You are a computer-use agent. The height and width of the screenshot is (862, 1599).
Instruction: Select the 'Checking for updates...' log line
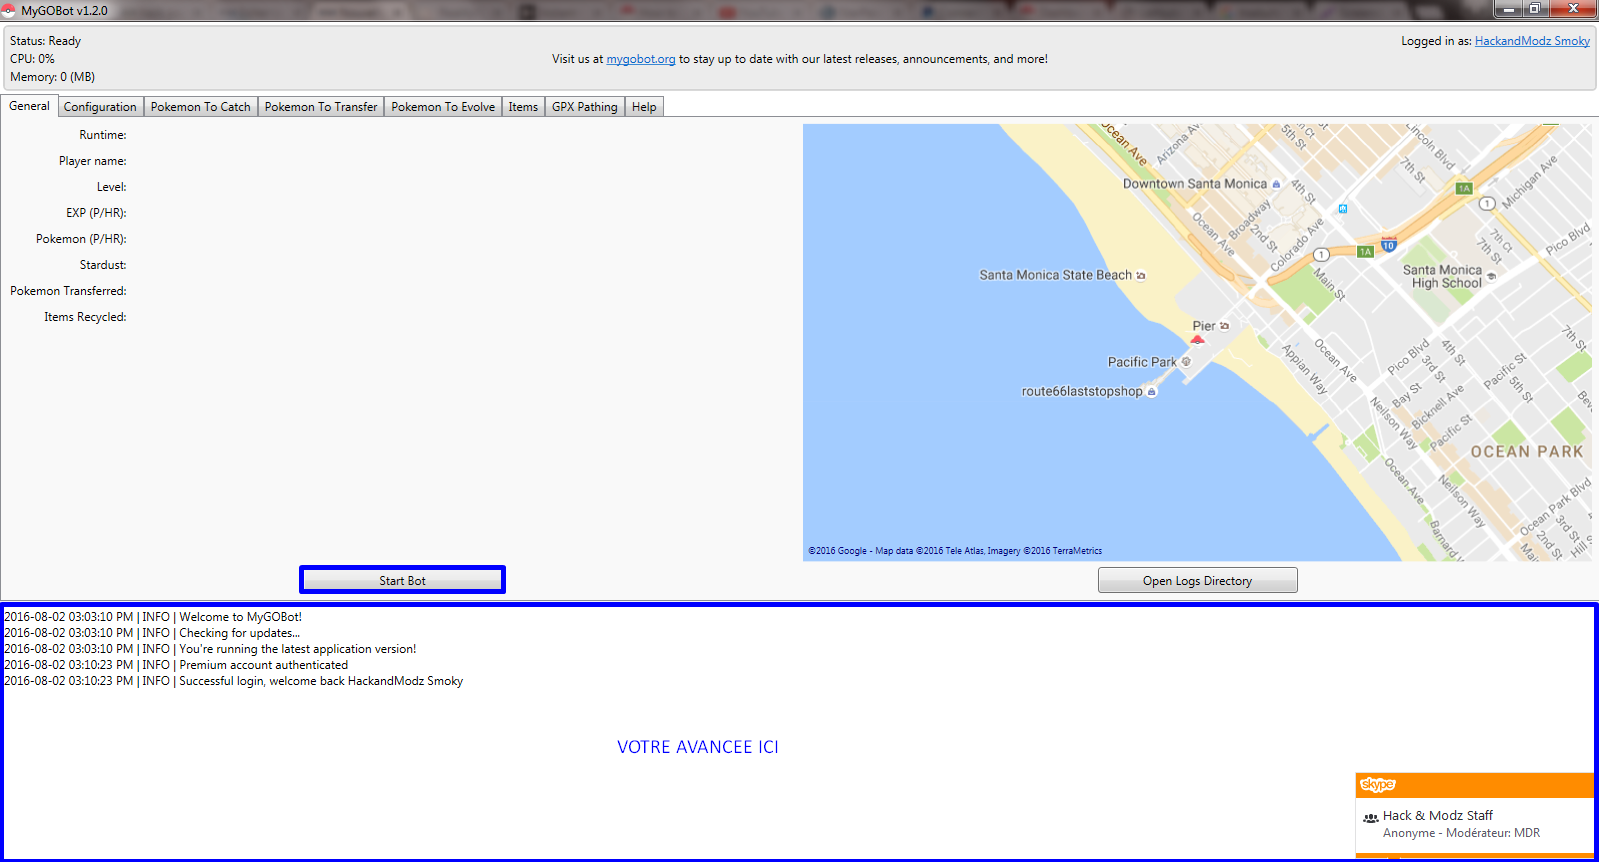152,633
